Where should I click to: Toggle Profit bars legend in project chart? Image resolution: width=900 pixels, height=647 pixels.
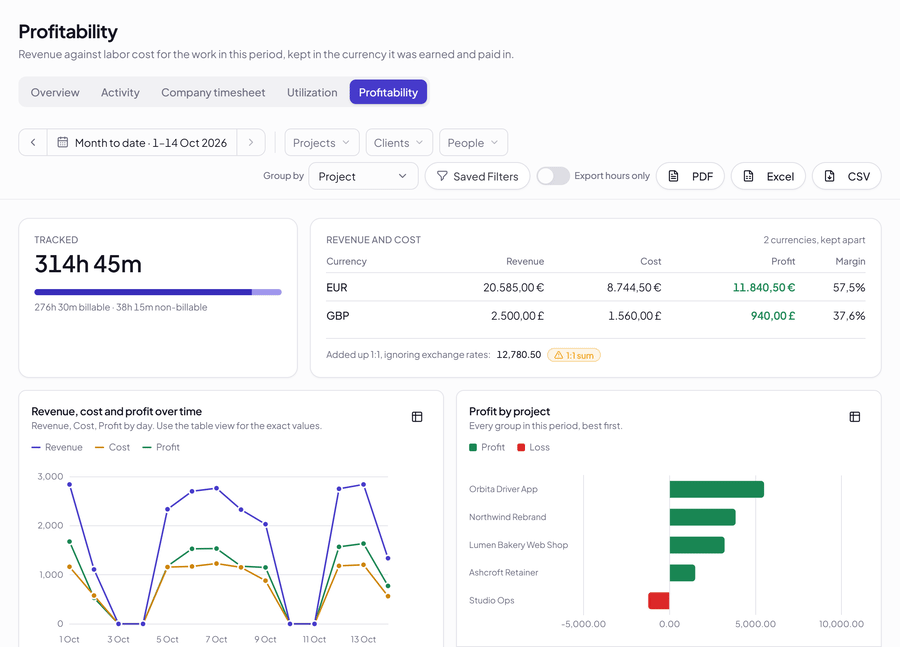[487, 447]
